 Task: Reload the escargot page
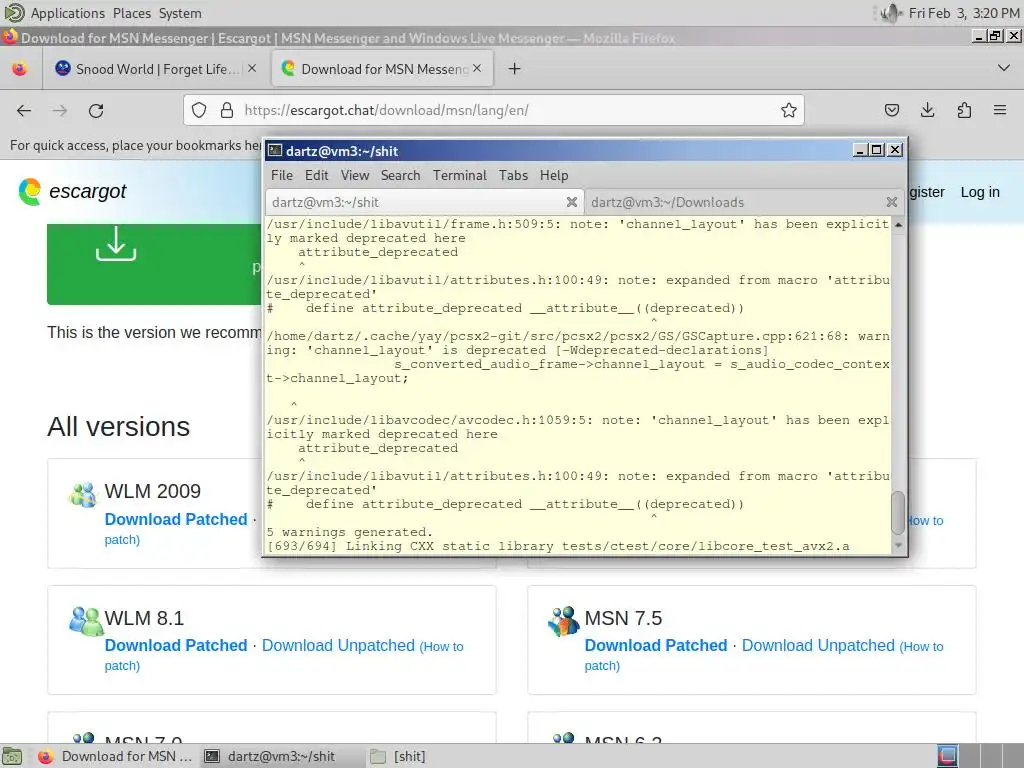tap(96, 110)
